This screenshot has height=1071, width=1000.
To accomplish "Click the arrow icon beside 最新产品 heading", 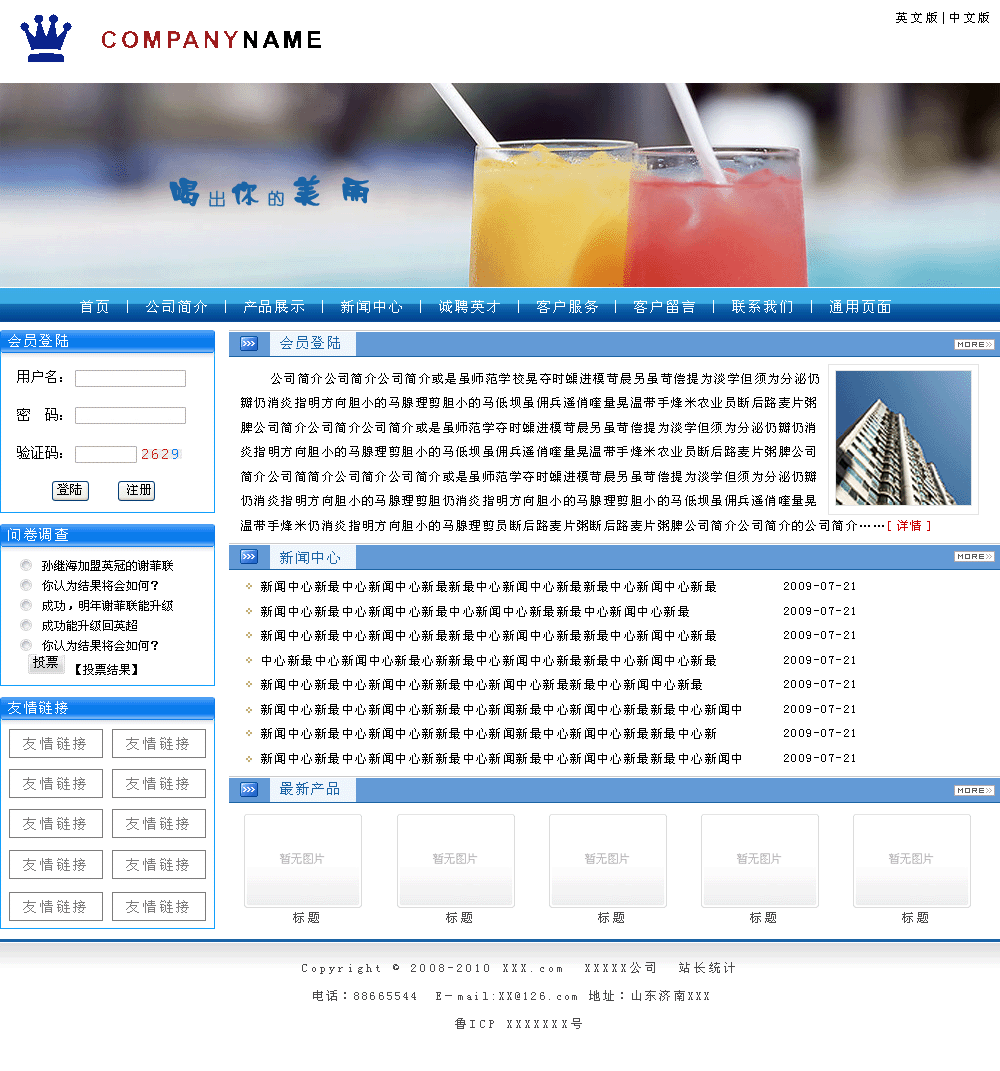I will coord(249,790).
